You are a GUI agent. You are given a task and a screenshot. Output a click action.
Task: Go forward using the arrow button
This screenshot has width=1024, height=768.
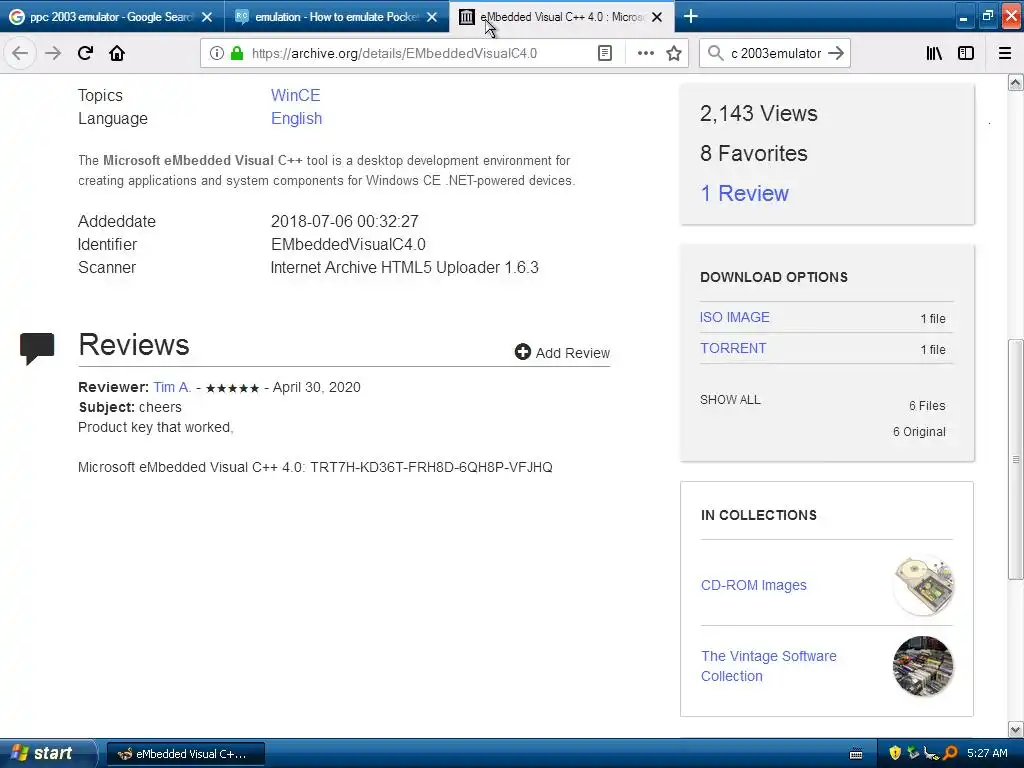pyautogui.click(x=53, y=53)
